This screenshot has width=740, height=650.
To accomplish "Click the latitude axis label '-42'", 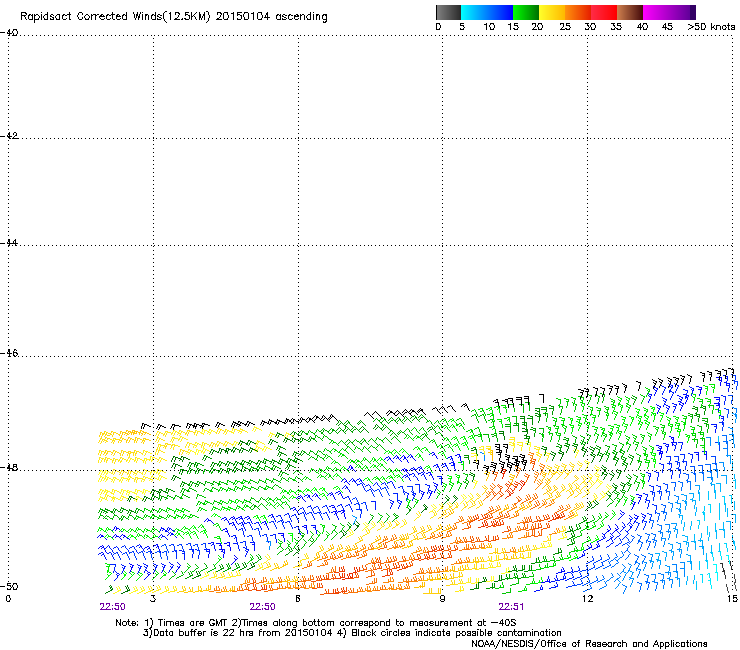I will [x=9, y=135].
